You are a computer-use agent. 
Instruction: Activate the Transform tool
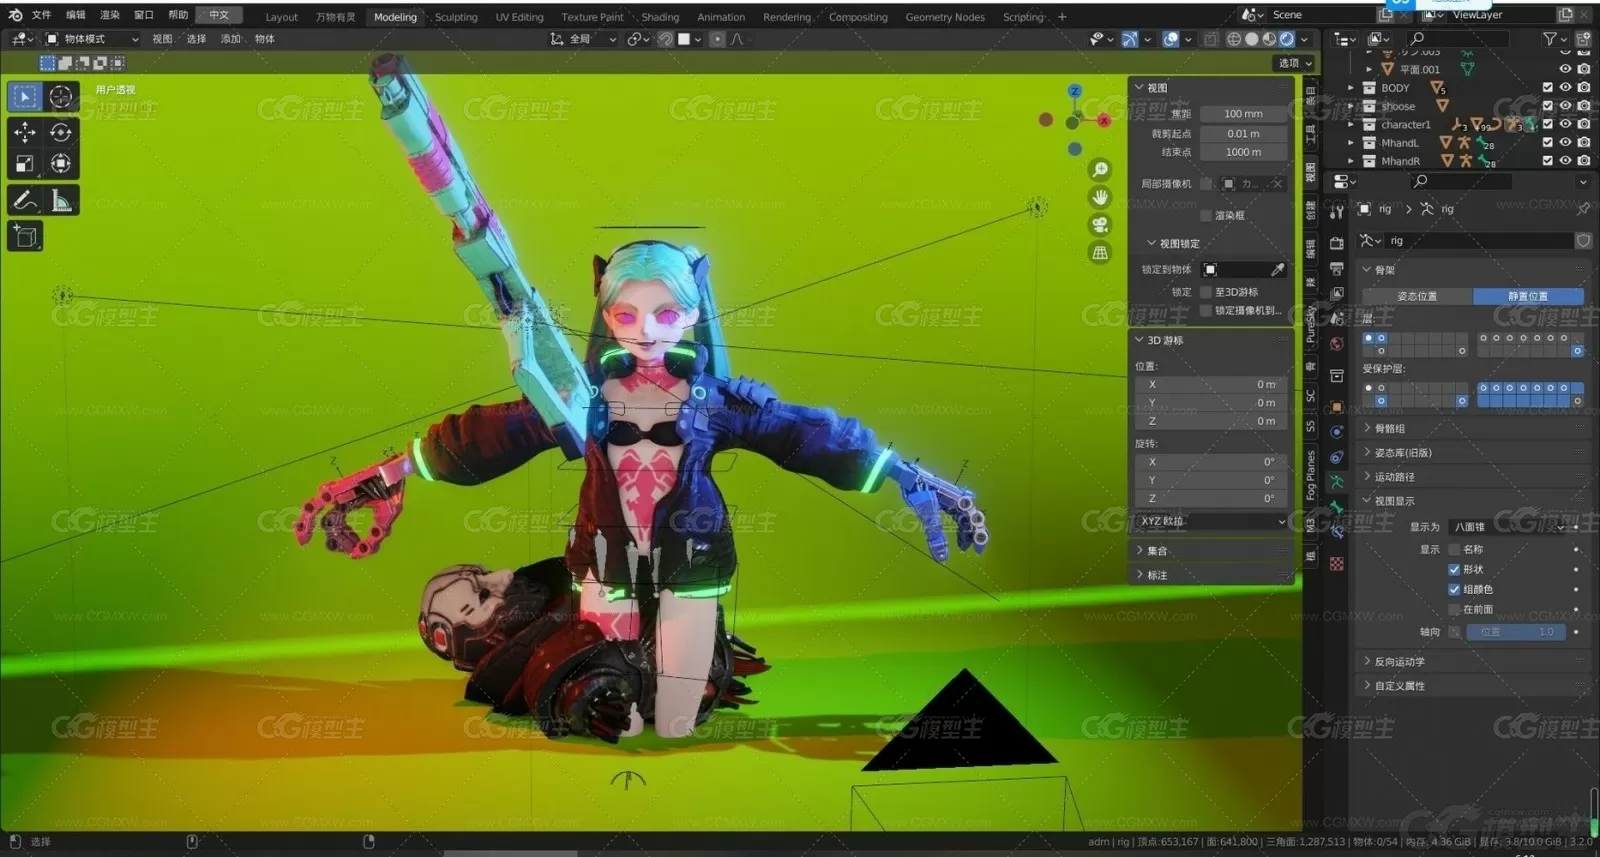[x=61, y=163]
